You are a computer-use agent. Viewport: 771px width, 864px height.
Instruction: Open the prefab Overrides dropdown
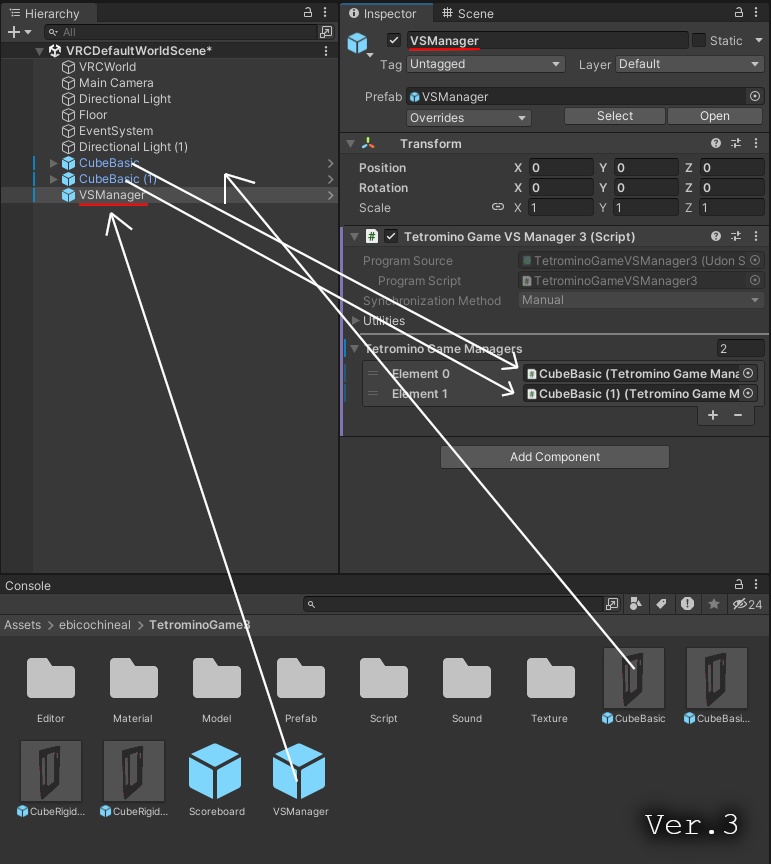pyautogui.click(x=468, y=117)
